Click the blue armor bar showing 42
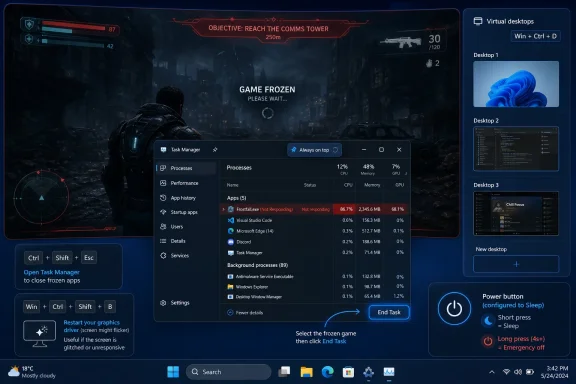This screenshot has width=576, height=384. tap(73, 43)
